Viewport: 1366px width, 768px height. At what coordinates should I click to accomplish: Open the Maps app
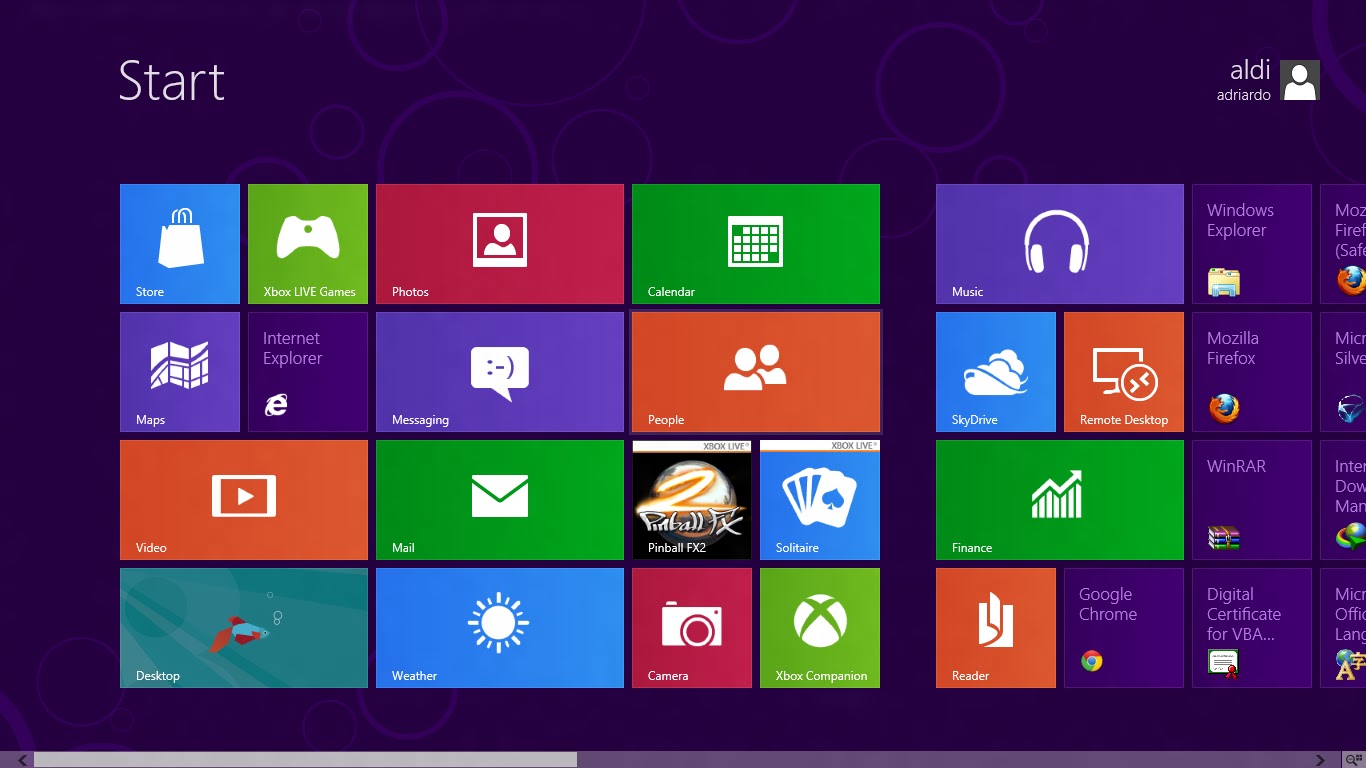tap(179, 371)
